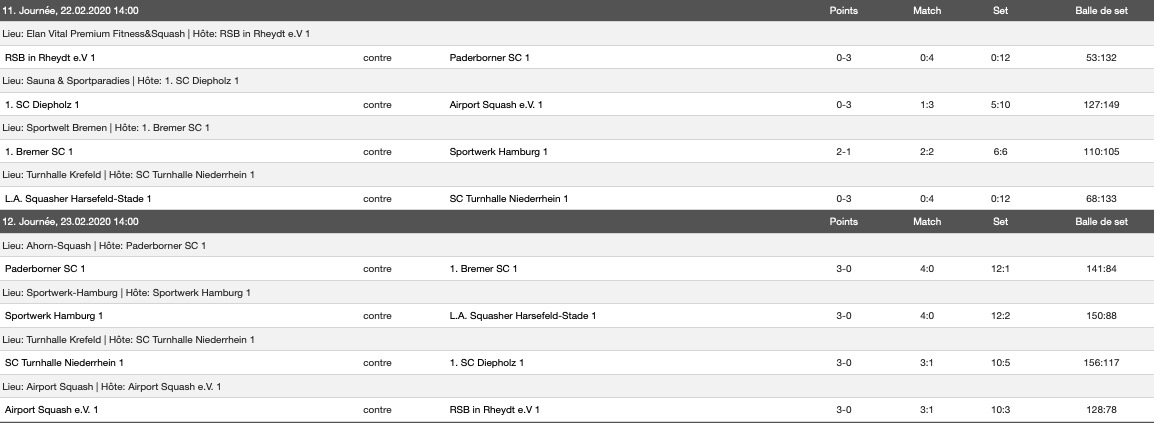Click the 2-1 points result

coord(844,152)
